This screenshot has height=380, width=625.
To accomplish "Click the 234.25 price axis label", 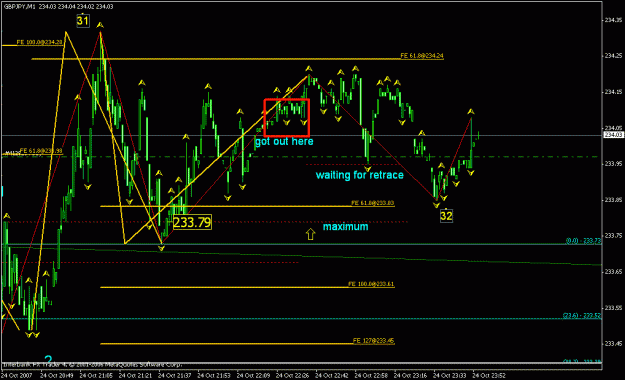I will (x=613, y=56).
